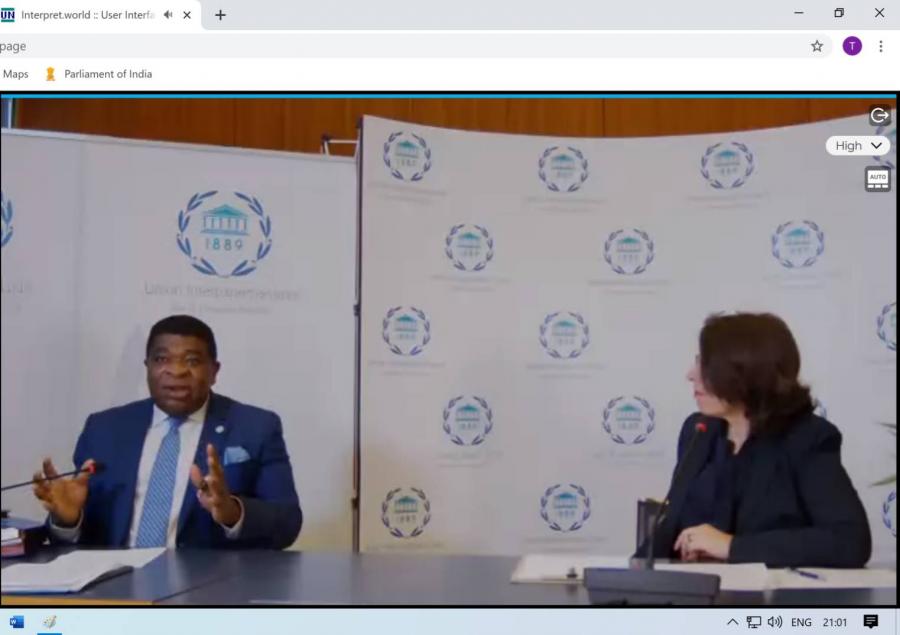
Task: Open Word from the taskbar
Action: 17,622
